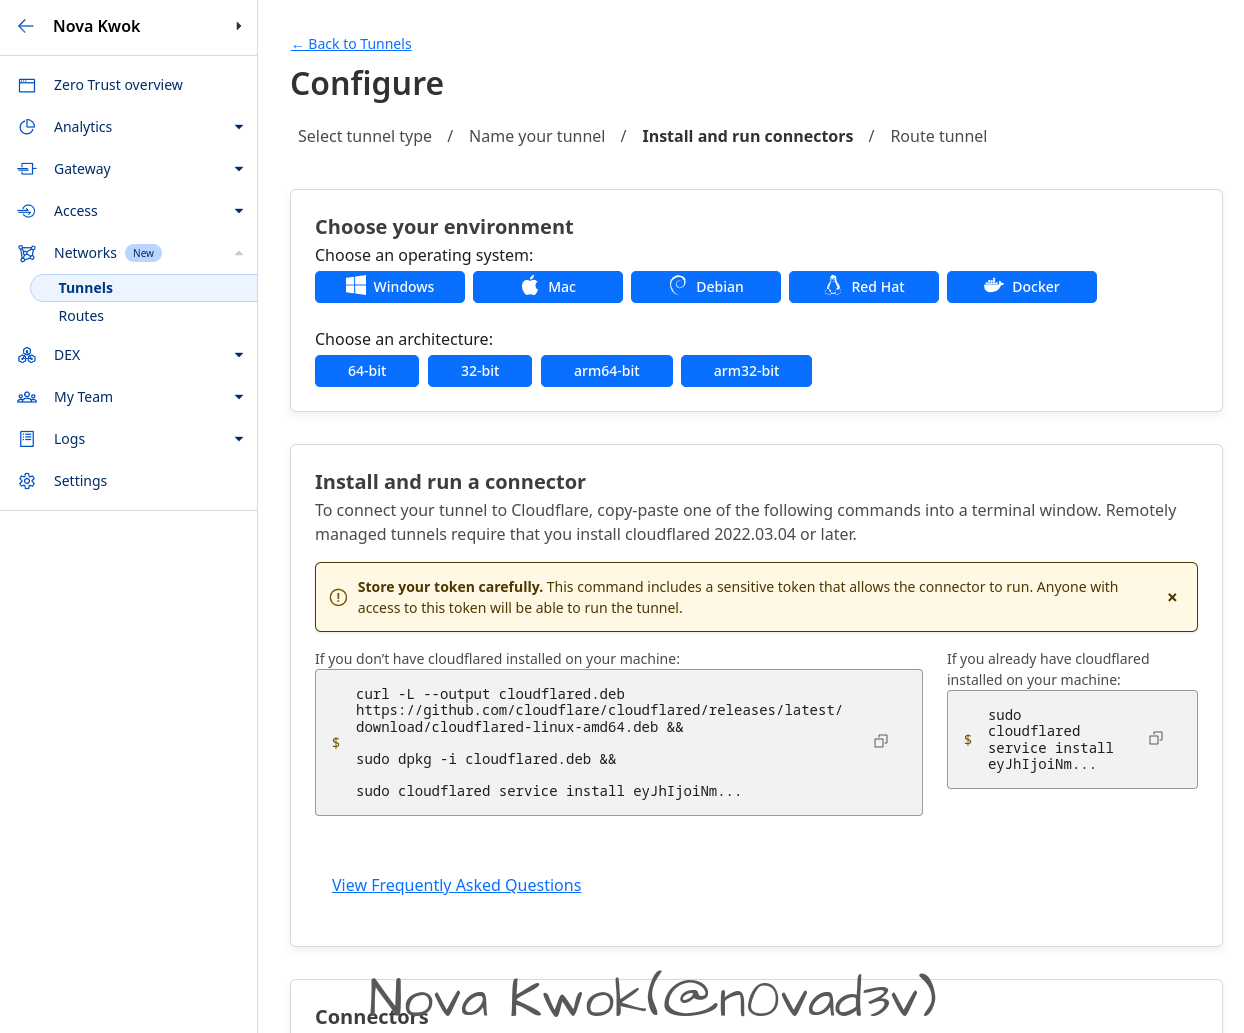Expand the Analytics section chevron
Viewport: 1244px width, 1033px height.
pyautogui.click(x=239, y=127)
